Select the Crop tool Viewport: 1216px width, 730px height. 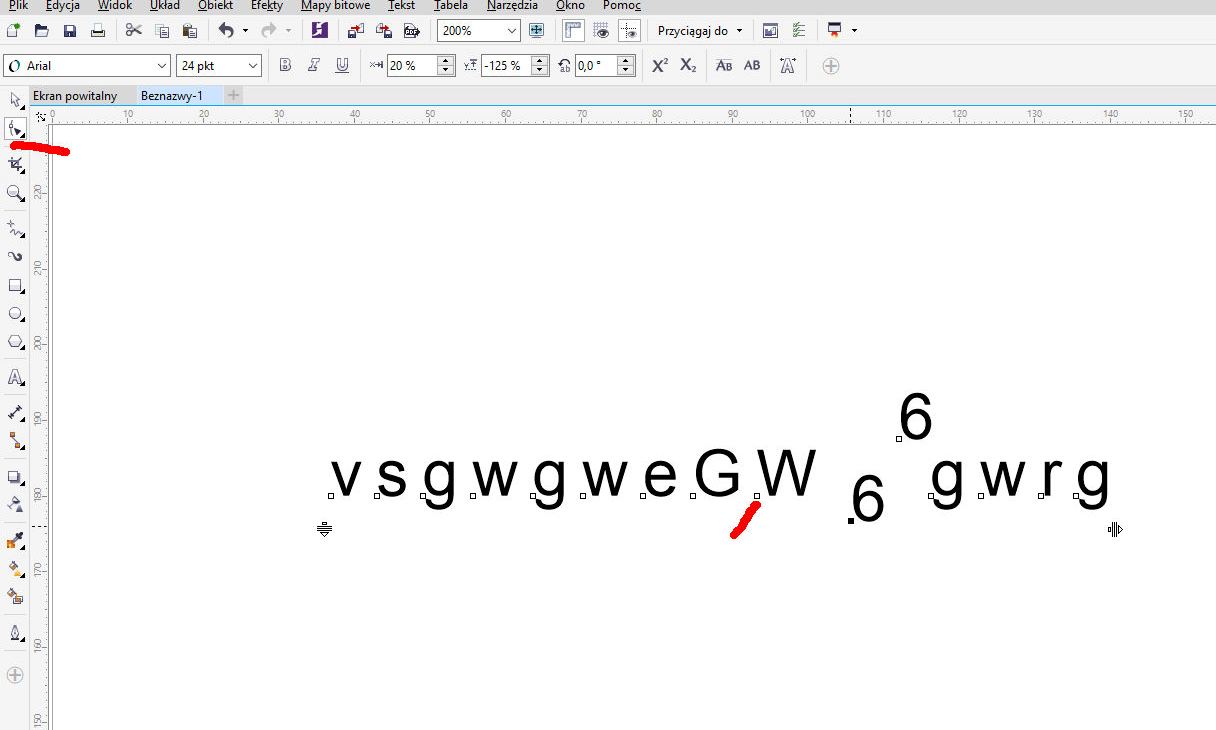pyautogui.click(x=15, y=164)
